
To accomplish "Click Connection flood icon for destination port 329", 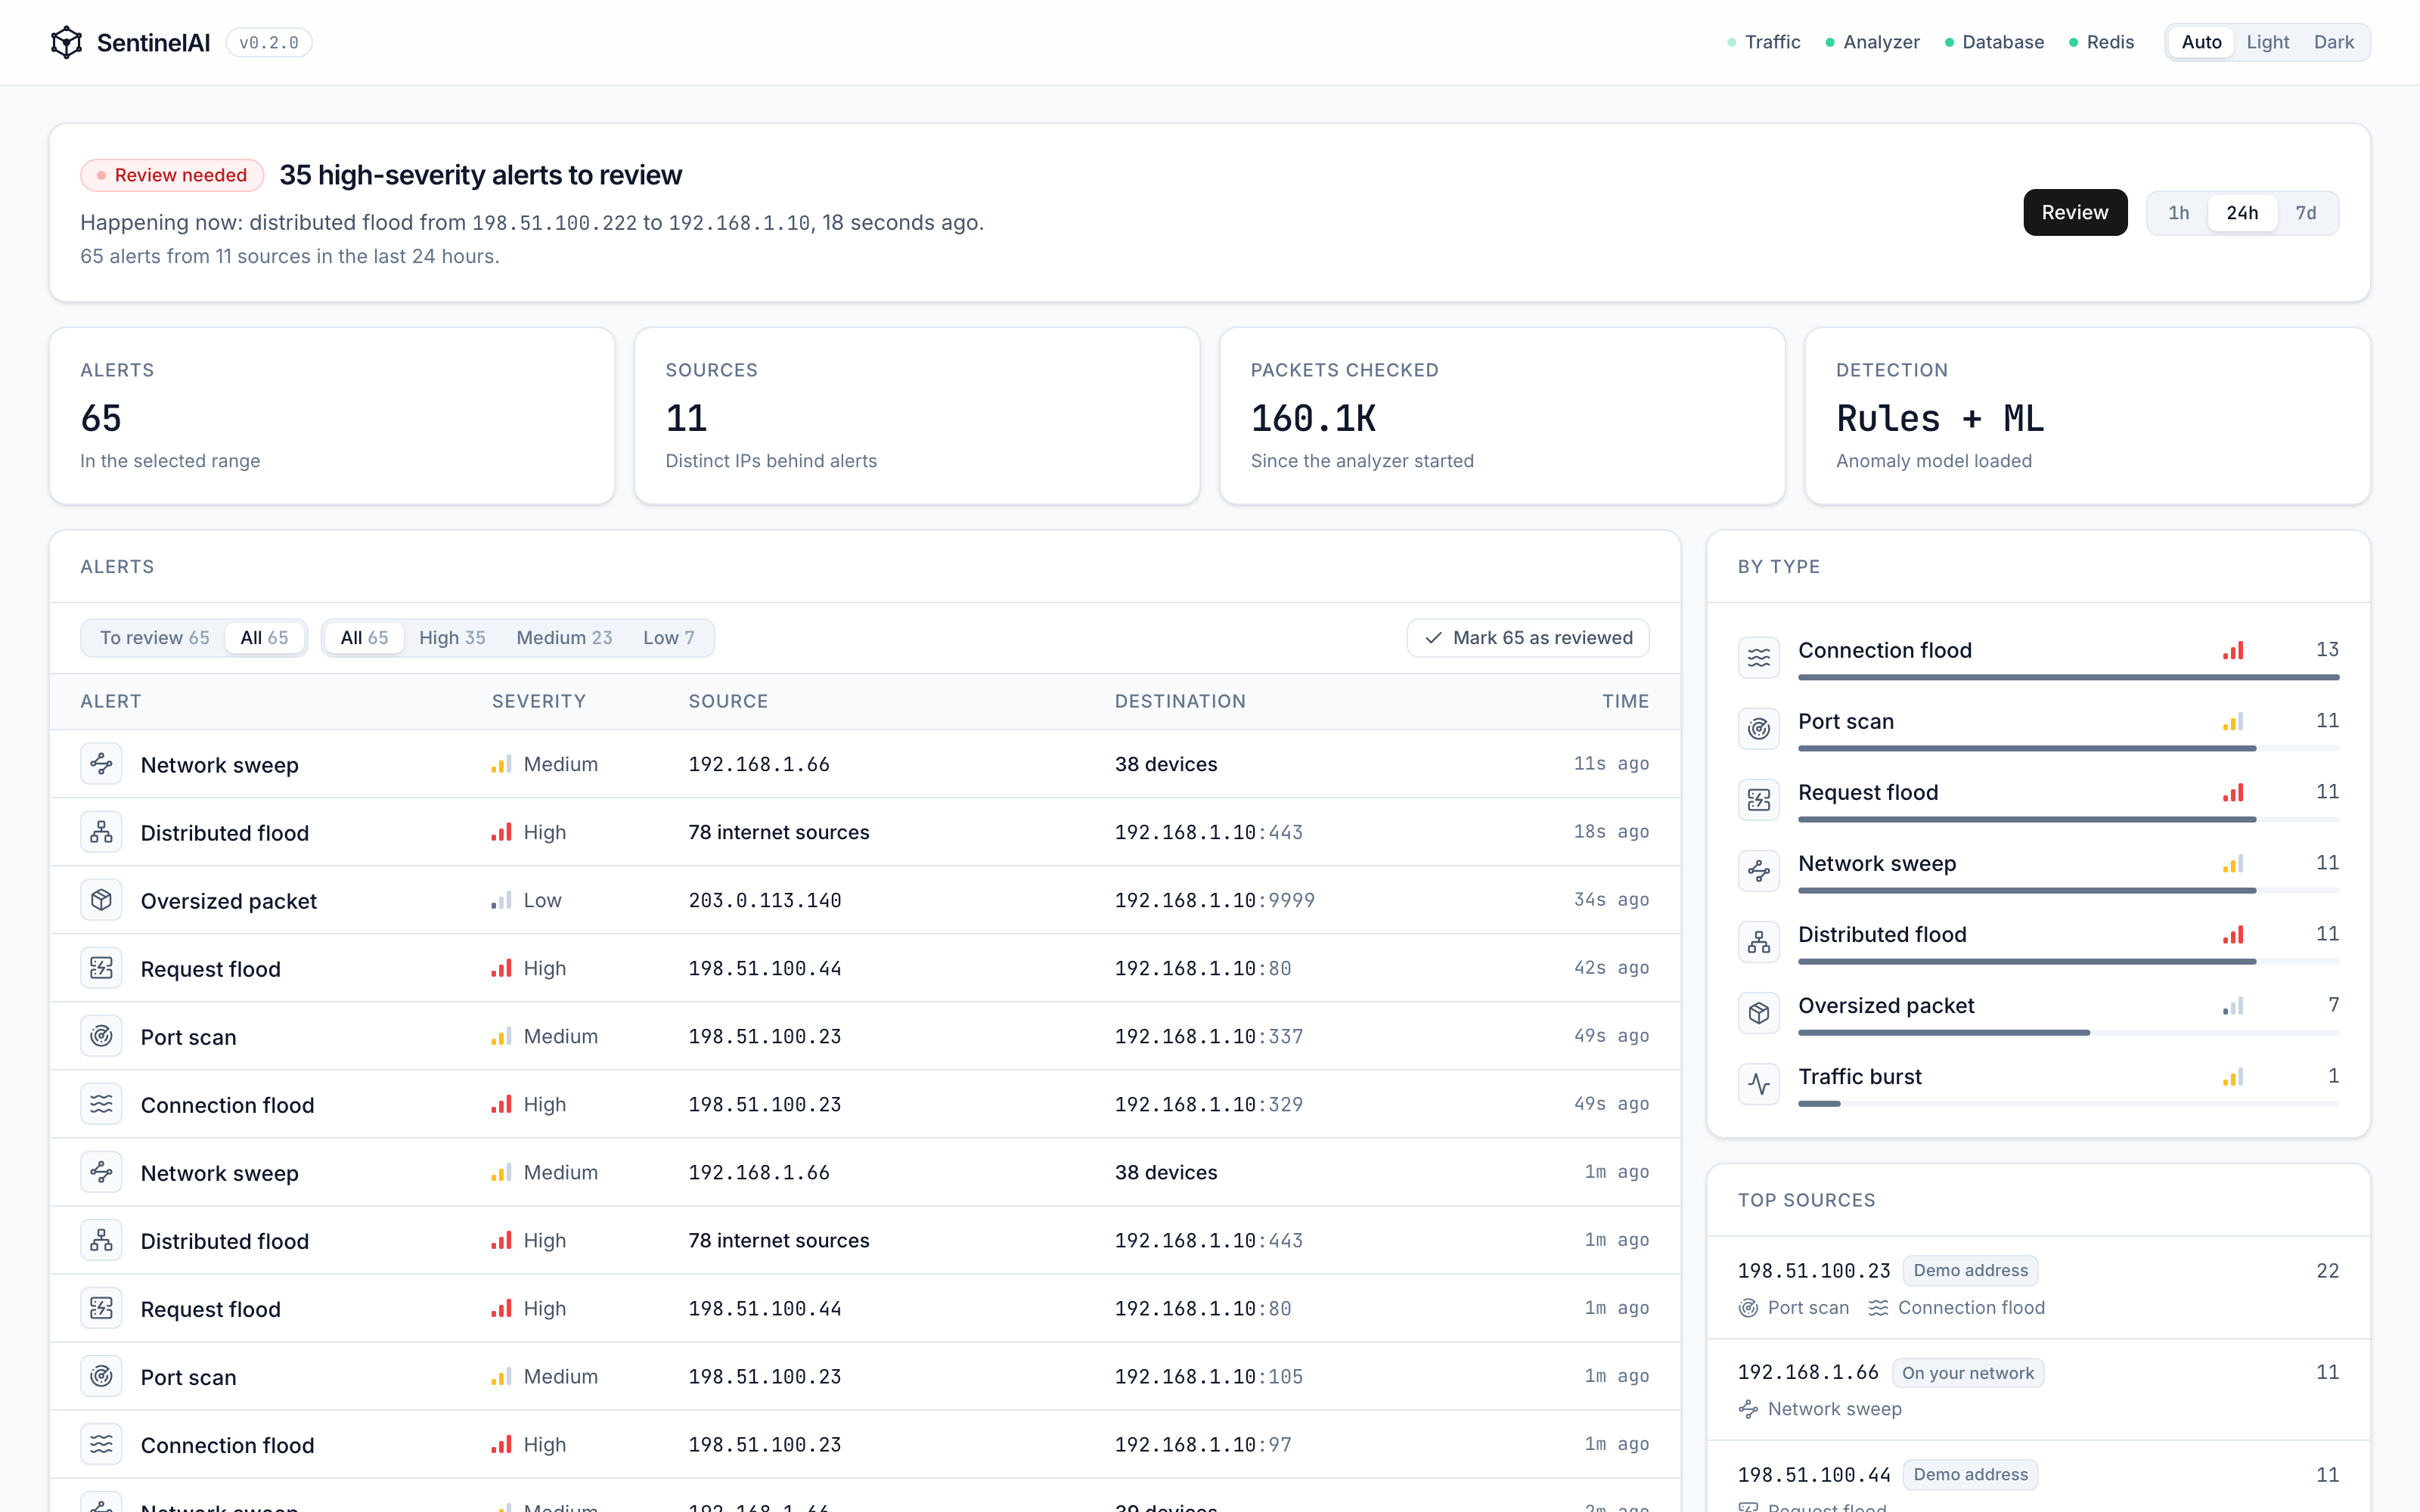I will click(x=101, y=1104).
